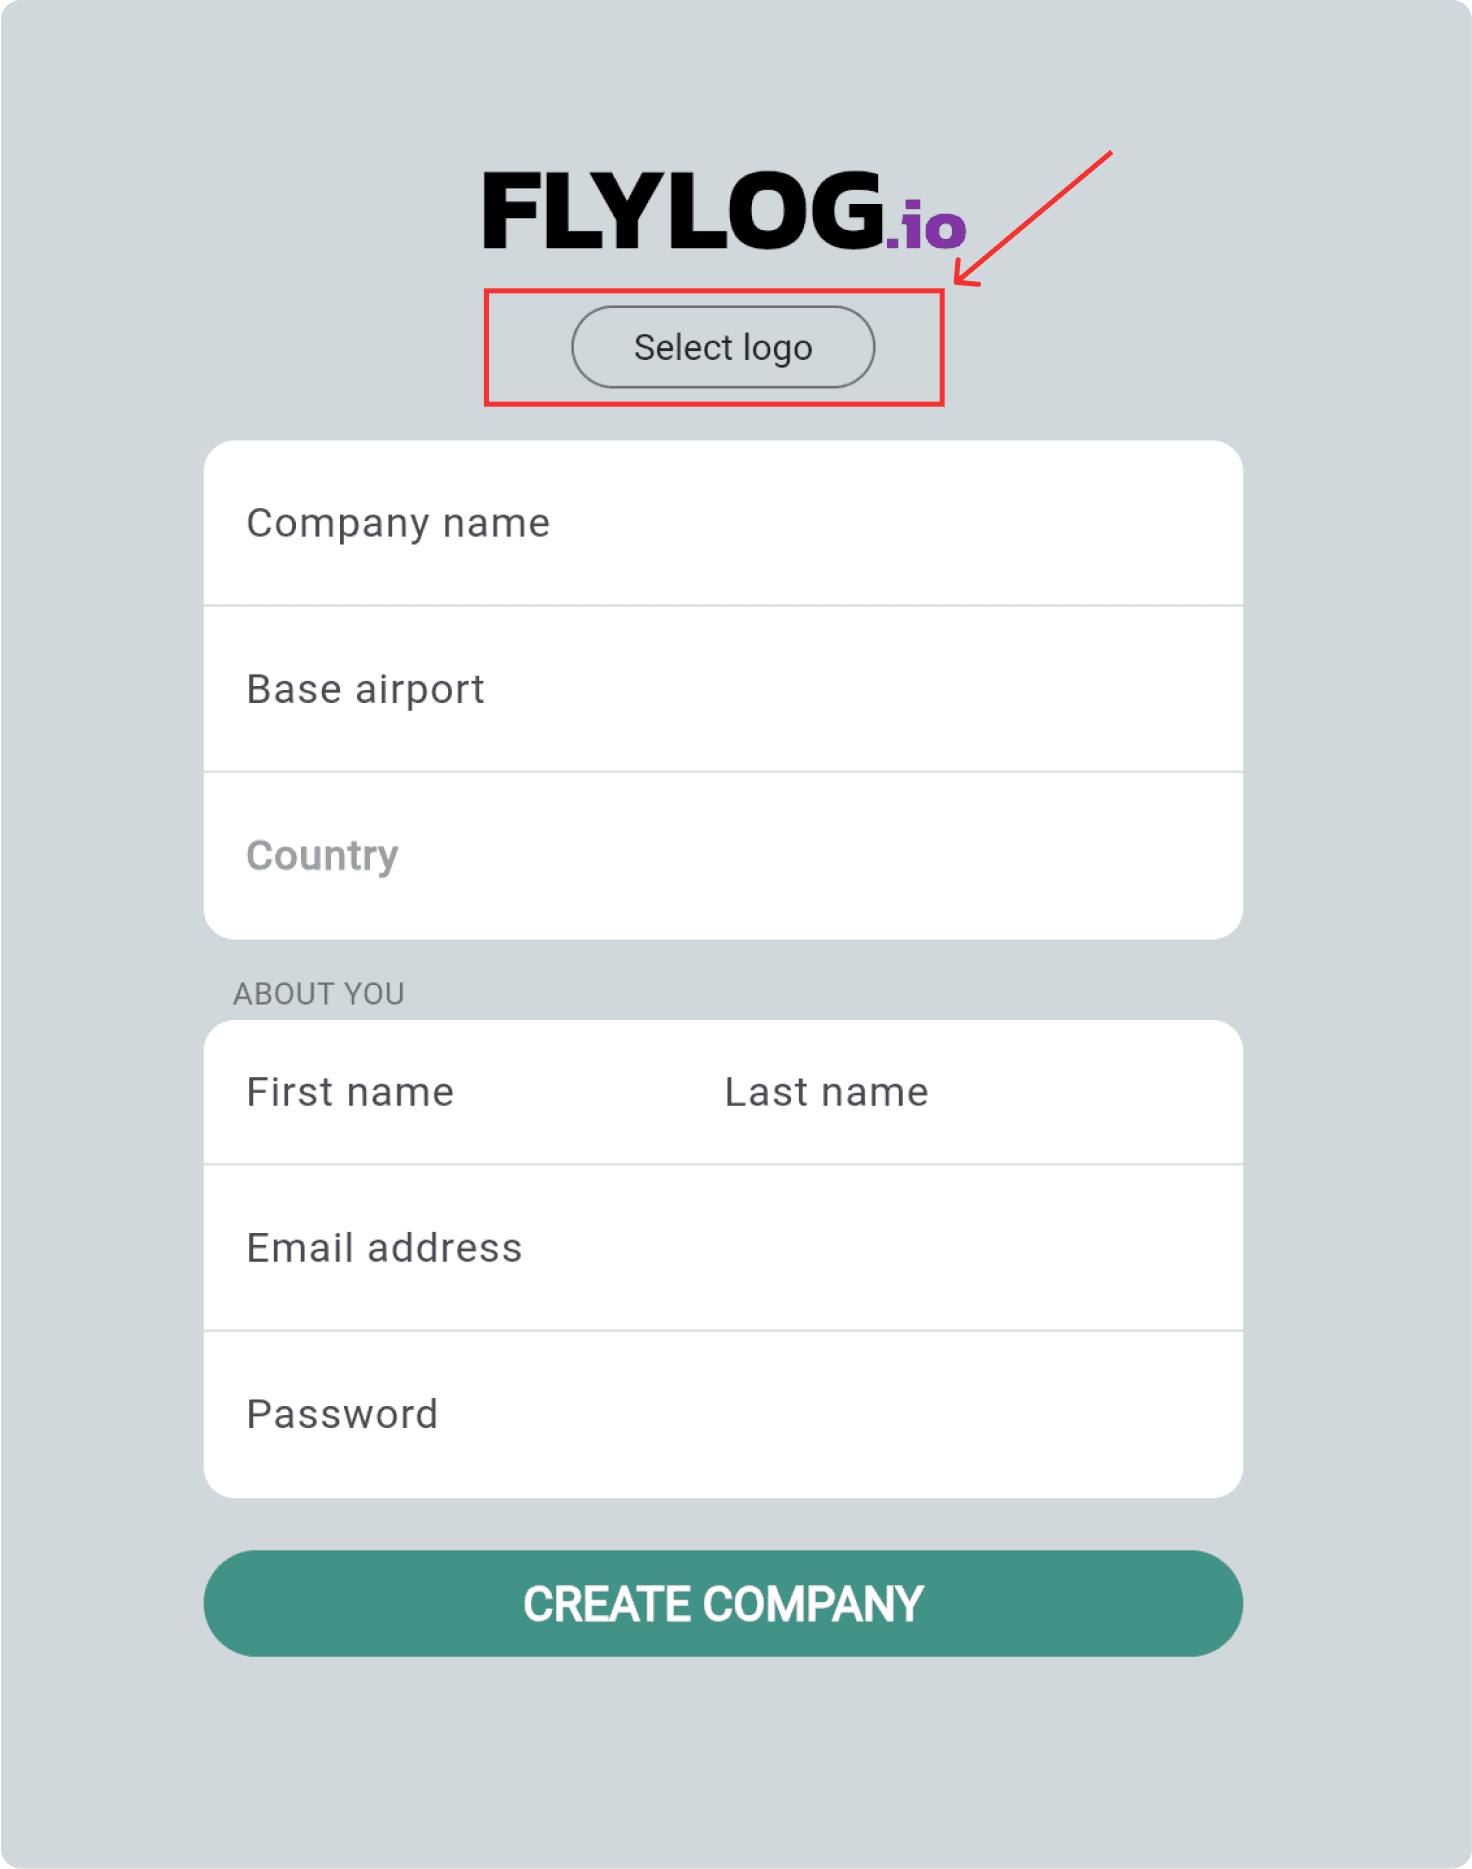Click the CREATE COMPANY button
Screen dimensions: 1472x1869
[x=723, y=1604]
